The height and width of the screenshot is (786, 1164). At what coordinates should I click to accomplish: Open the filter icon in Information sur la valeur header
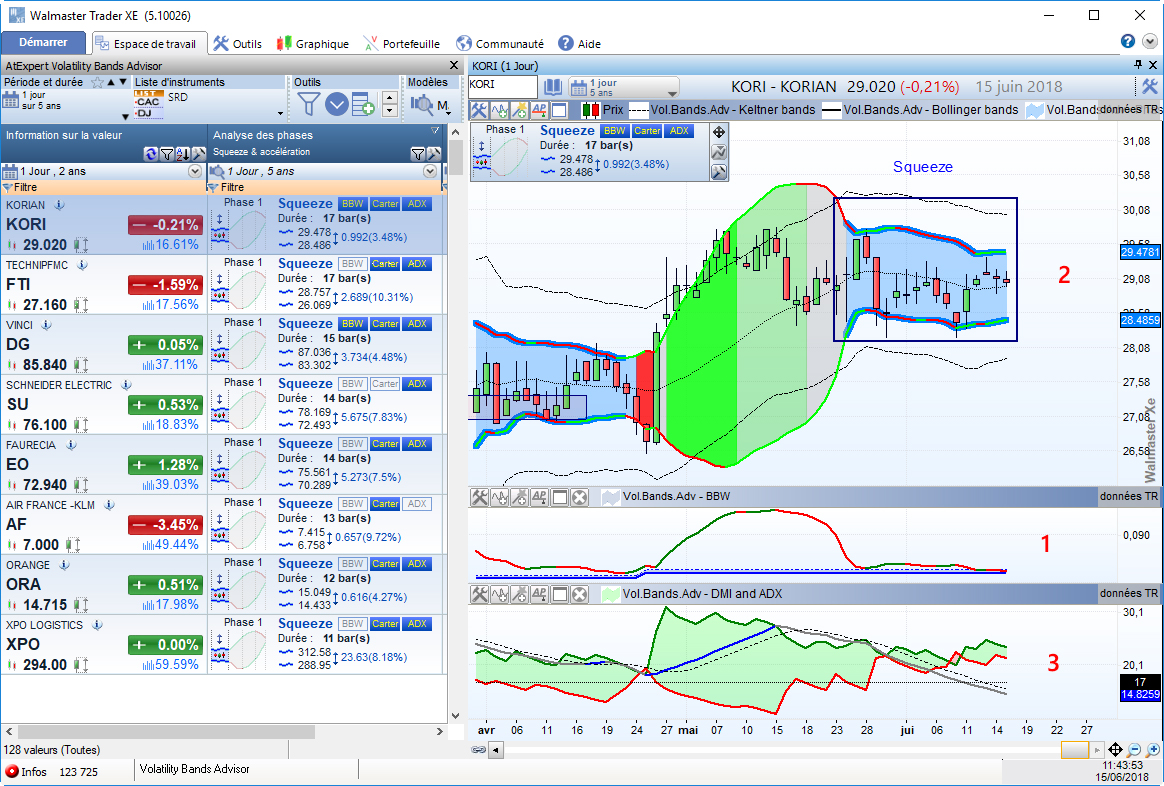coord(167,154)
